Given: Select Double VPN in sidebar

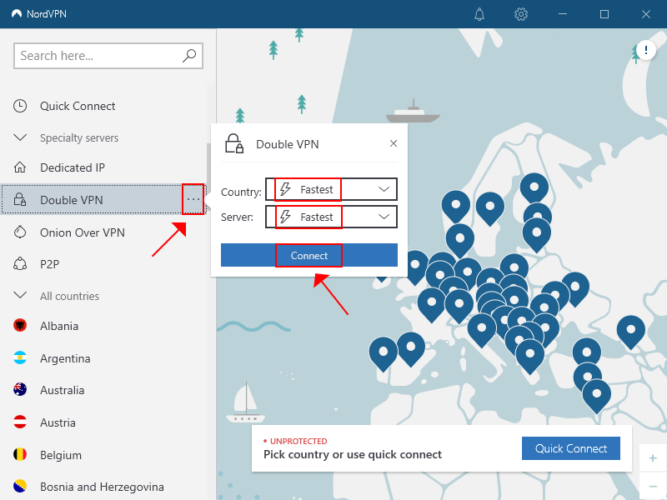Looking at the screenshot, I should coord(71,200).
